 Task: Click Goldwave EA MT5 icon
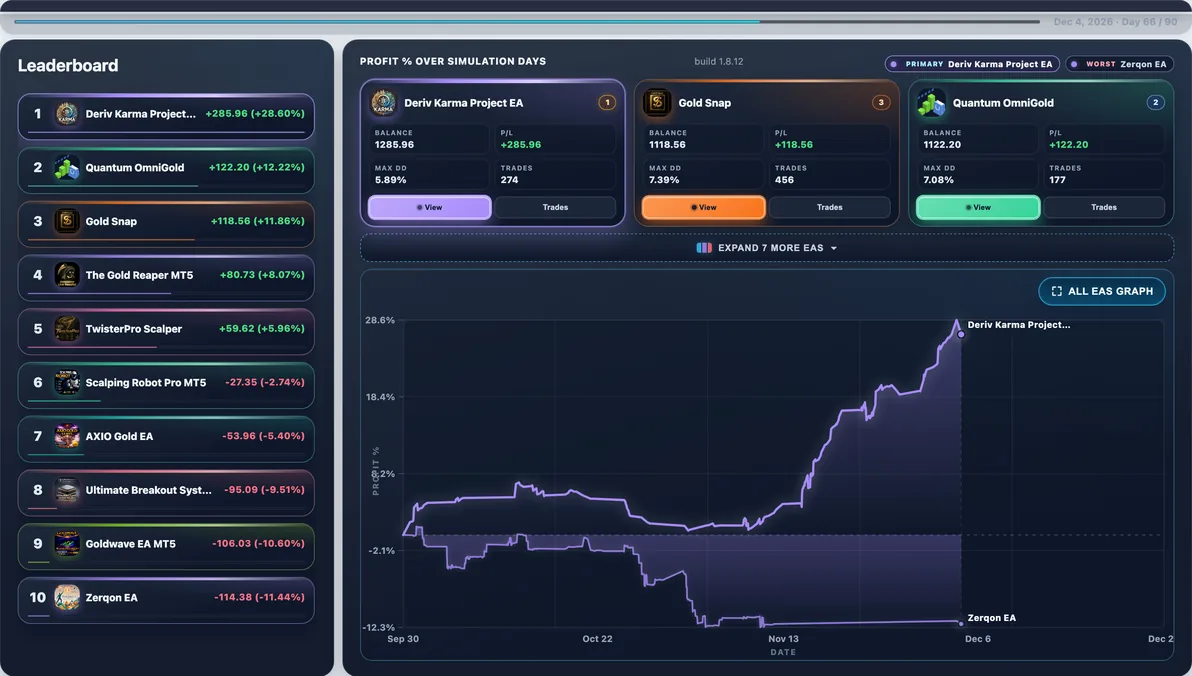(x=67, y=544)
